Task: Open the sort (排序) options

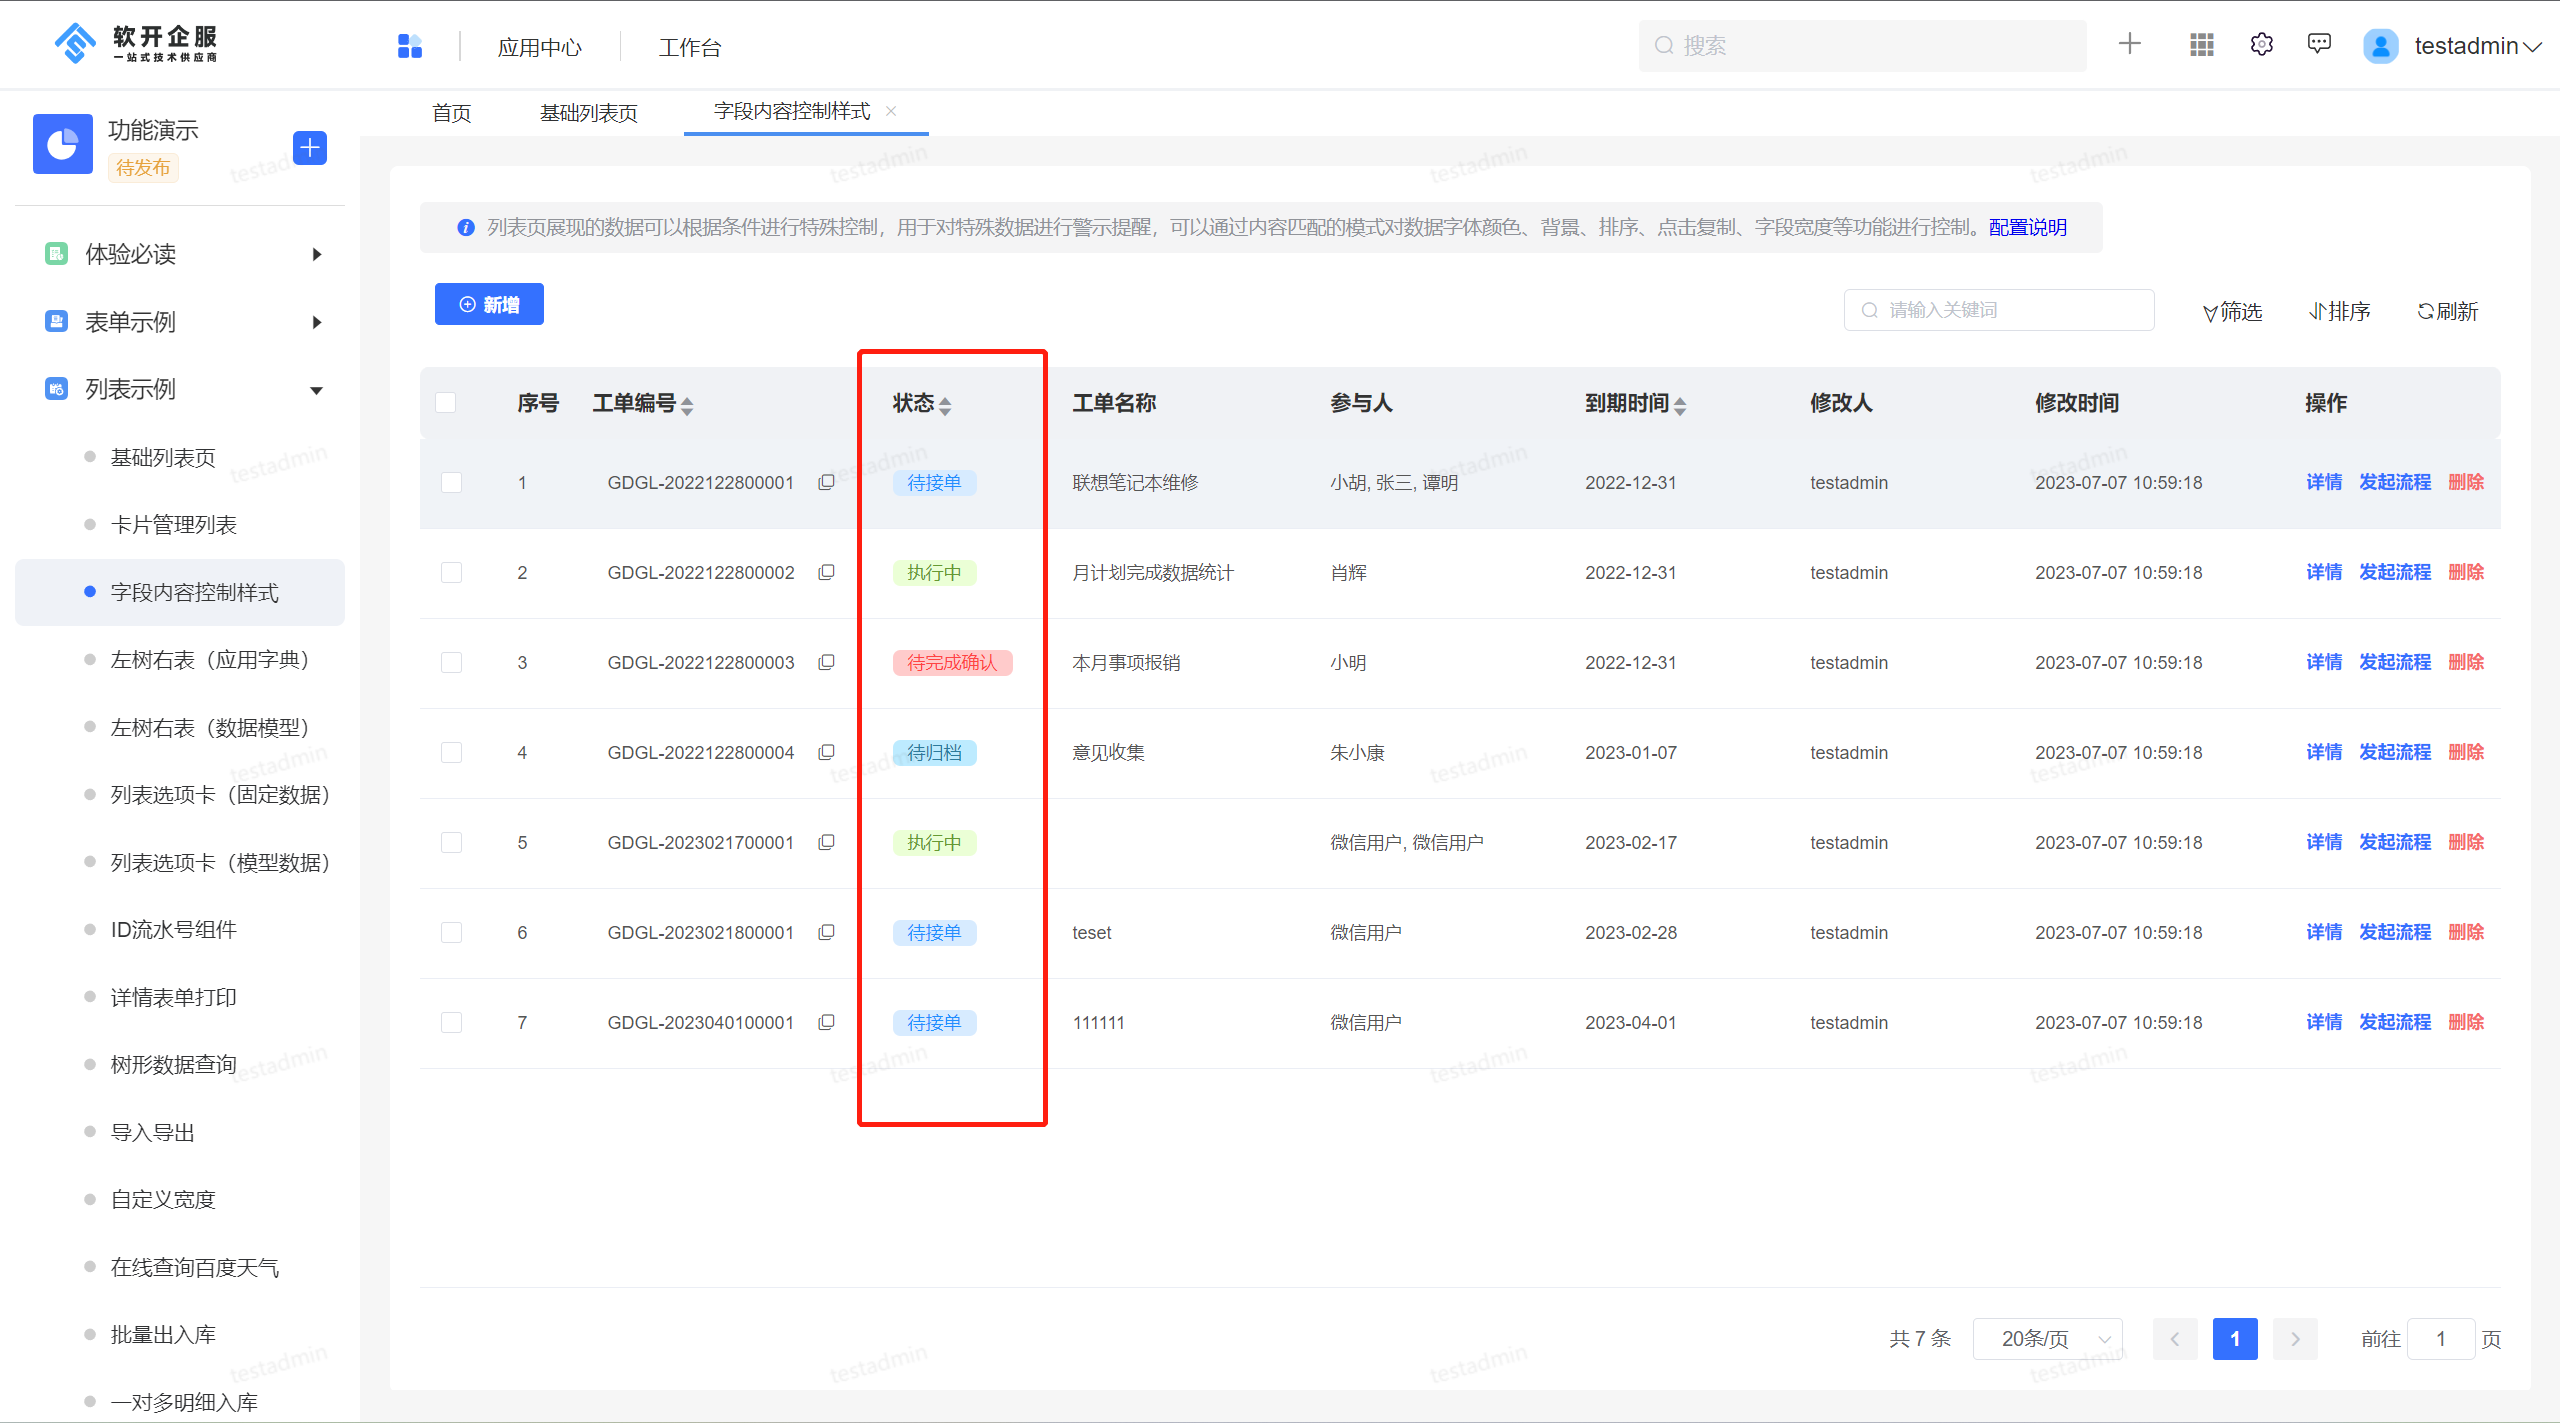Action: [x=2339, y=311]
